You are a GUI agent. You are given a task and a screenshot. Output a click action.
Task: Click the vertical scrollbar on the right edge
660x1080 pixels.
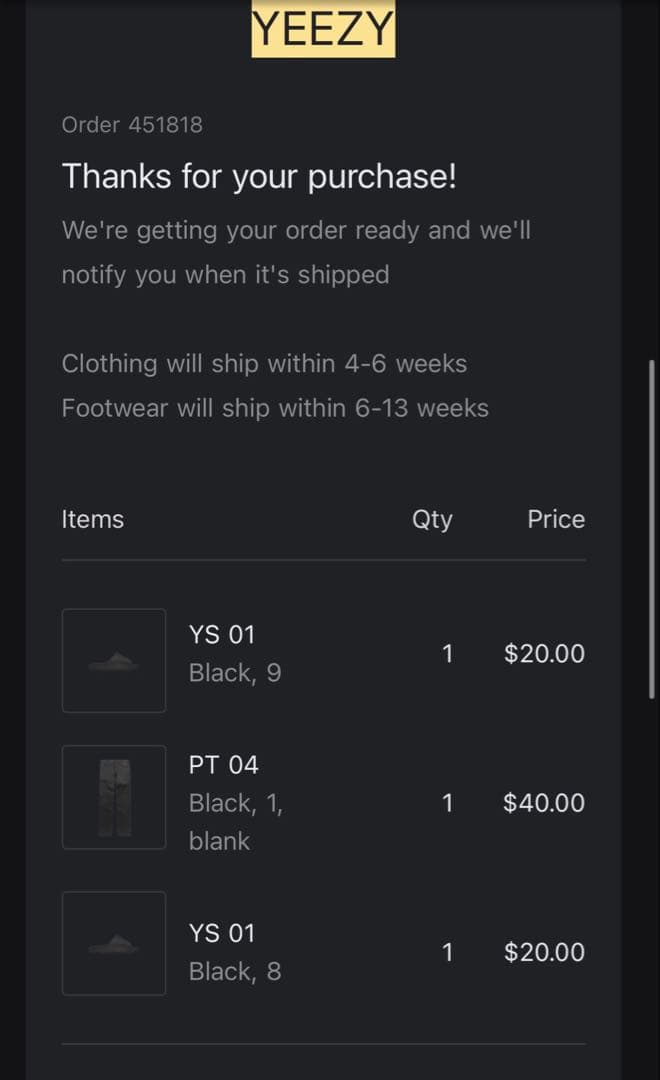point(652,528)
